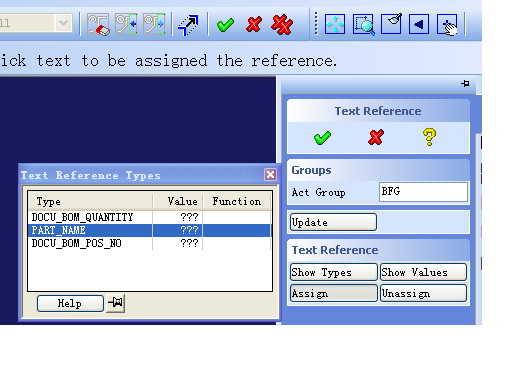Viewport: 512px width, 384px height.
Task: Pin the Text Reference side panel
Action: tap(465, 83)
